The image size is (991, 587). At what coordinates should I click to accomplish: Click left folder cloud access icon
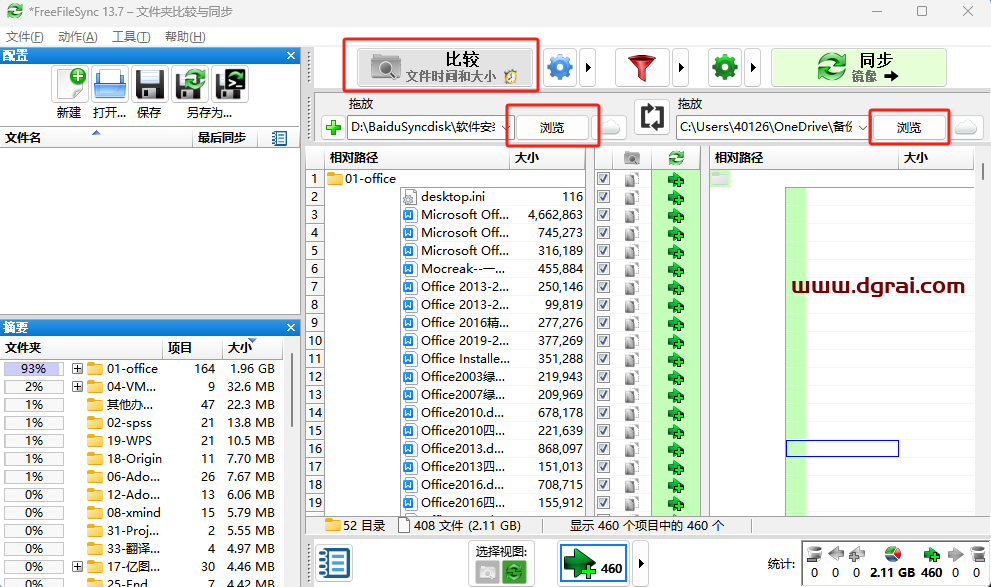click(x=611, y=127)
